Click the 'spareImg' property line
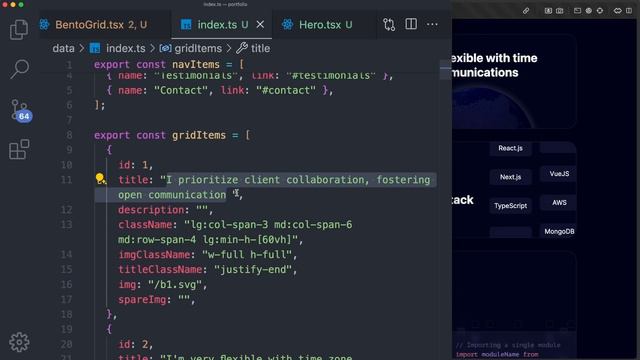The width and height of the screenshot is (640, 360). pos(157,300)
